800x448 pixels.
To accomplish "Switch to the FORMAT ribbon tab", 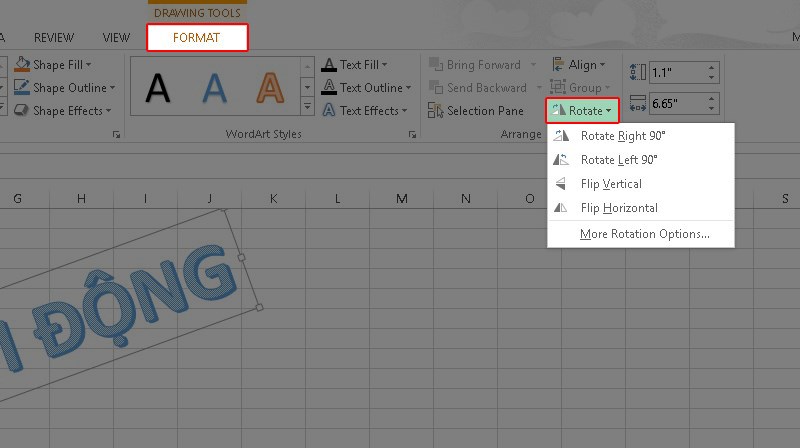I will coord(197,38).
